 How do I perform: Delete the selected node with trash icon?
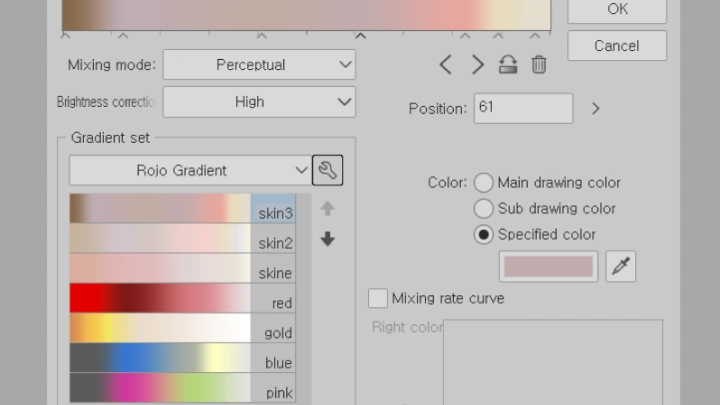click(x=539, y=65)
